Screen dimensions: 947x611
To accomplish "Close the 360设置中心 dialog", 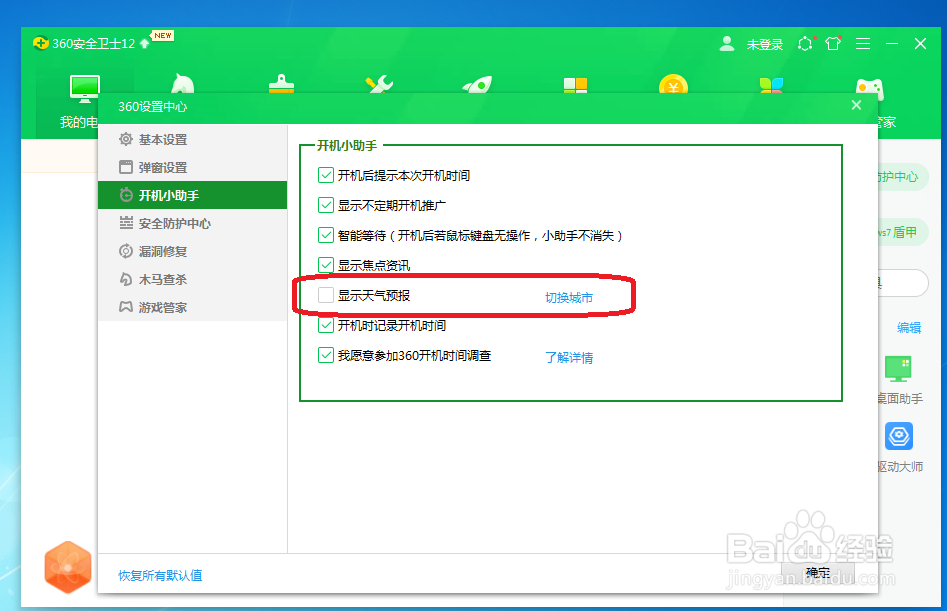I will [856, 105].
